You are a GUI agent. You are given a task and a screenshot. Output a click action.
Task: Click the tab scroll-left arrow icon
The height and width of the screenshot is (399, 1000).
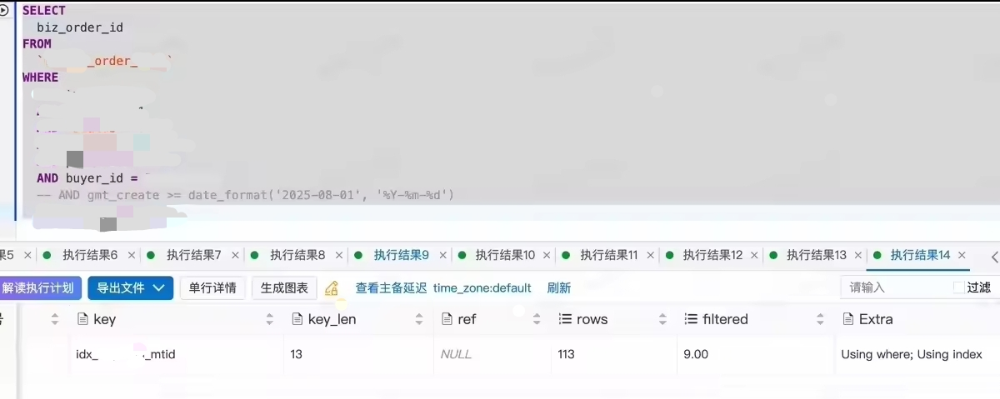click(994, 257)
